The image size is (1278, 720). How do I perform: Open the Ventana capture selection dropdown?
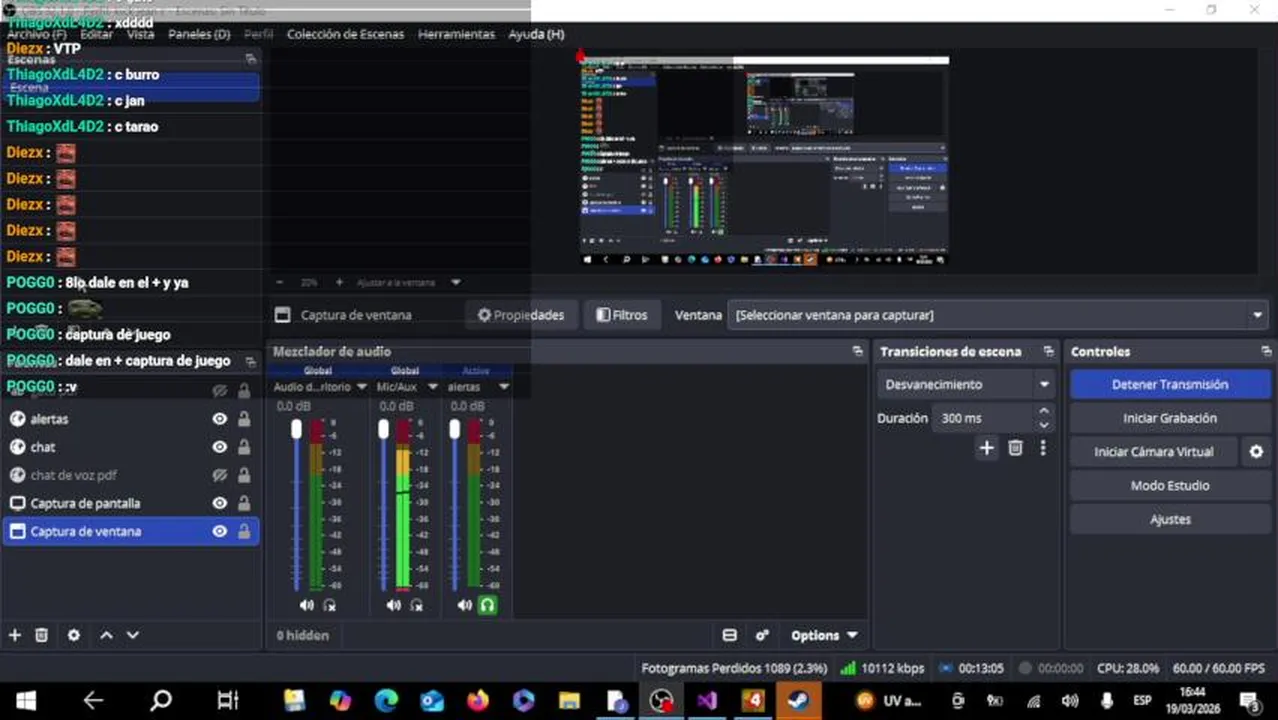997,315
